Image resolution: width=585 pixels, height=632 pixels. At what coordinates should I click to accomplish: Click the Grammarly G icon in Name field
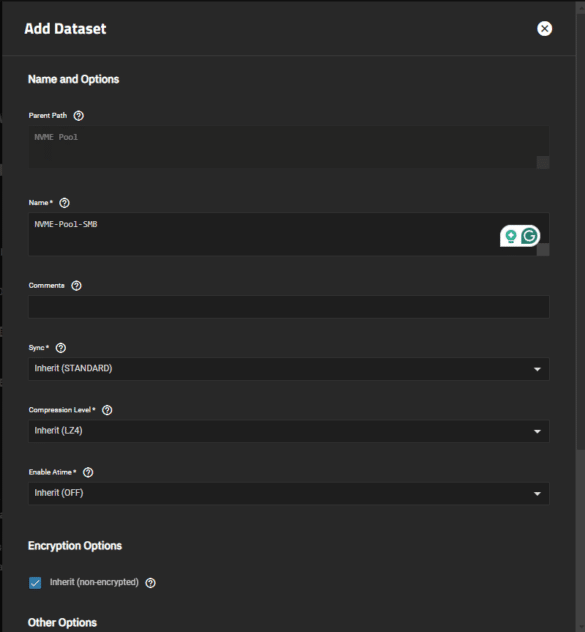click(x=529, y=236)
